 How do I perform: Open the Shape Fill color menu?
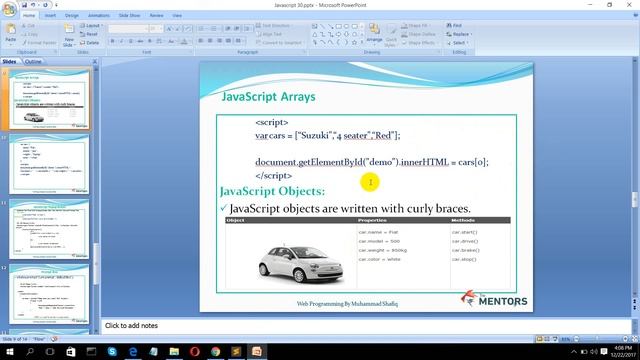coord(416,26)
